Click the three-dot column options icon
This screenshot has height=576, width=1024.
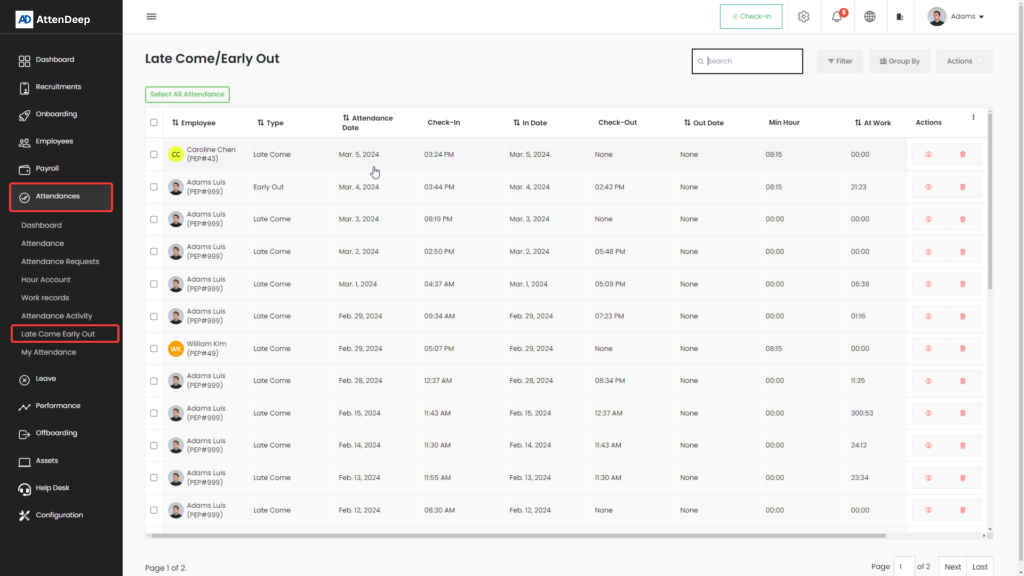973,118
